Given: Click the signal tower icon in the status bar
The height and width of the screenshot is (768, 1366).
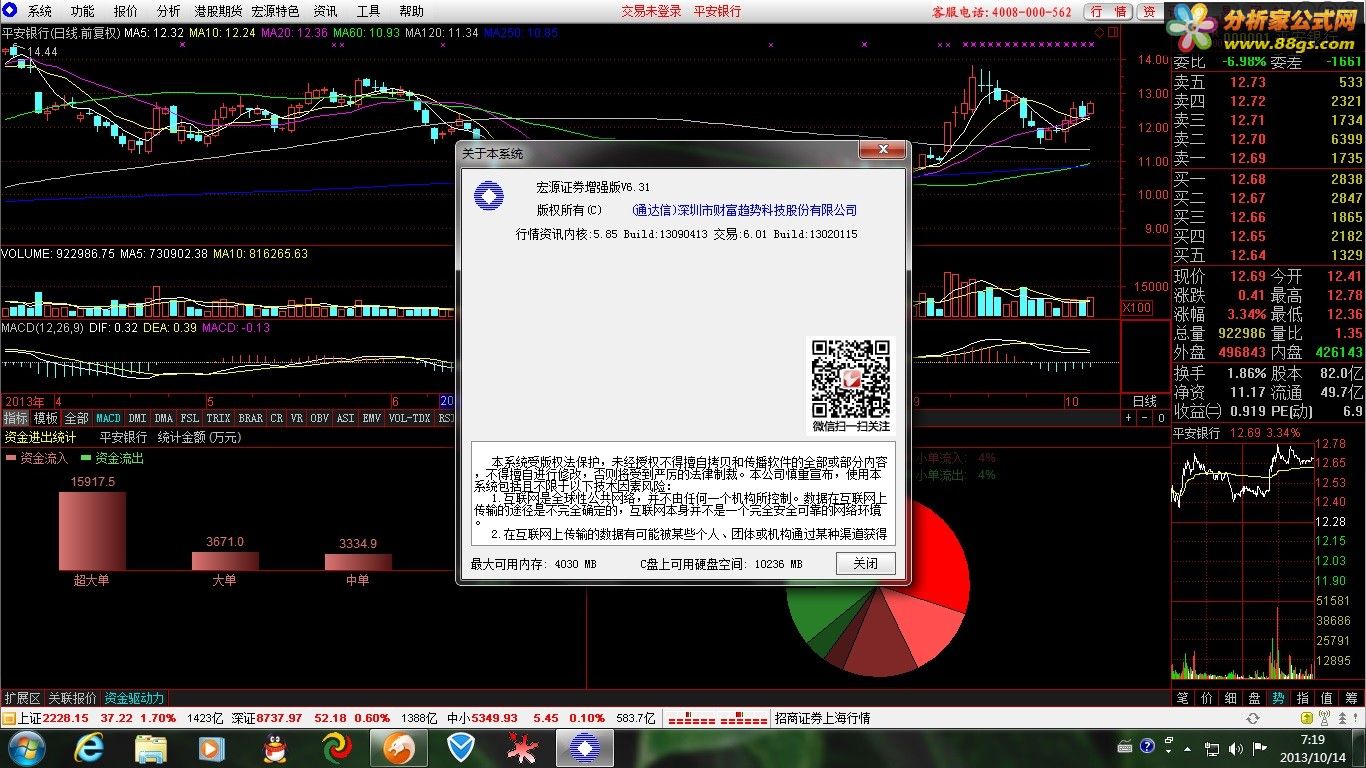Looking at the screenshot, I should point(1324,718).
